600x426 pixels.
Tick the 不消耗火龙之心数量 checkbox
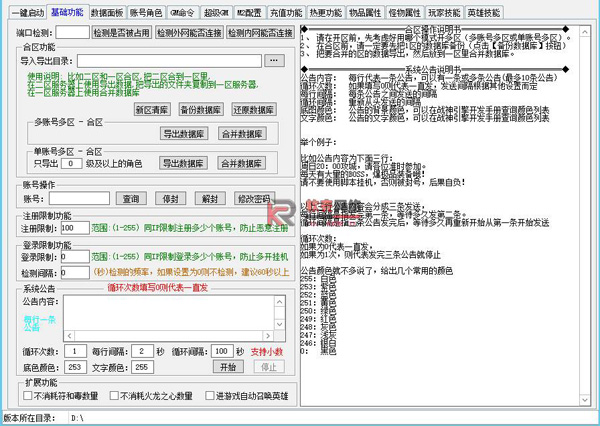(114, 395)
